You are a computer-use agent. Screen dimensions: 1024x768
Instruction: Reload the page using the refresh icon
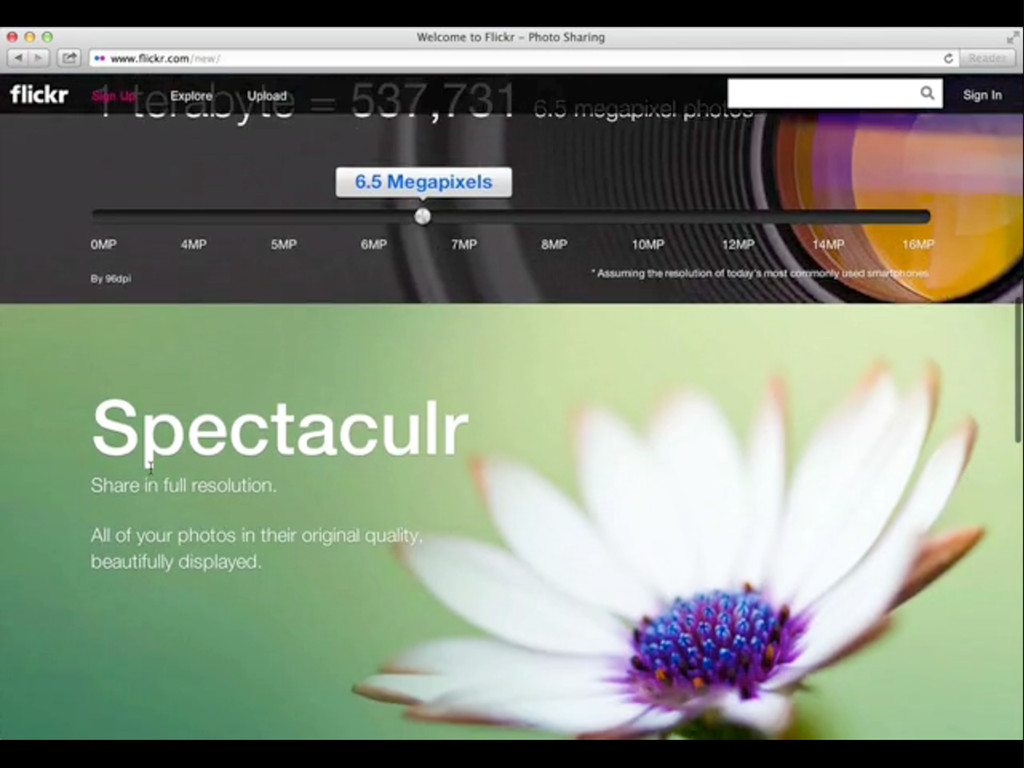(x=948, y=58)
